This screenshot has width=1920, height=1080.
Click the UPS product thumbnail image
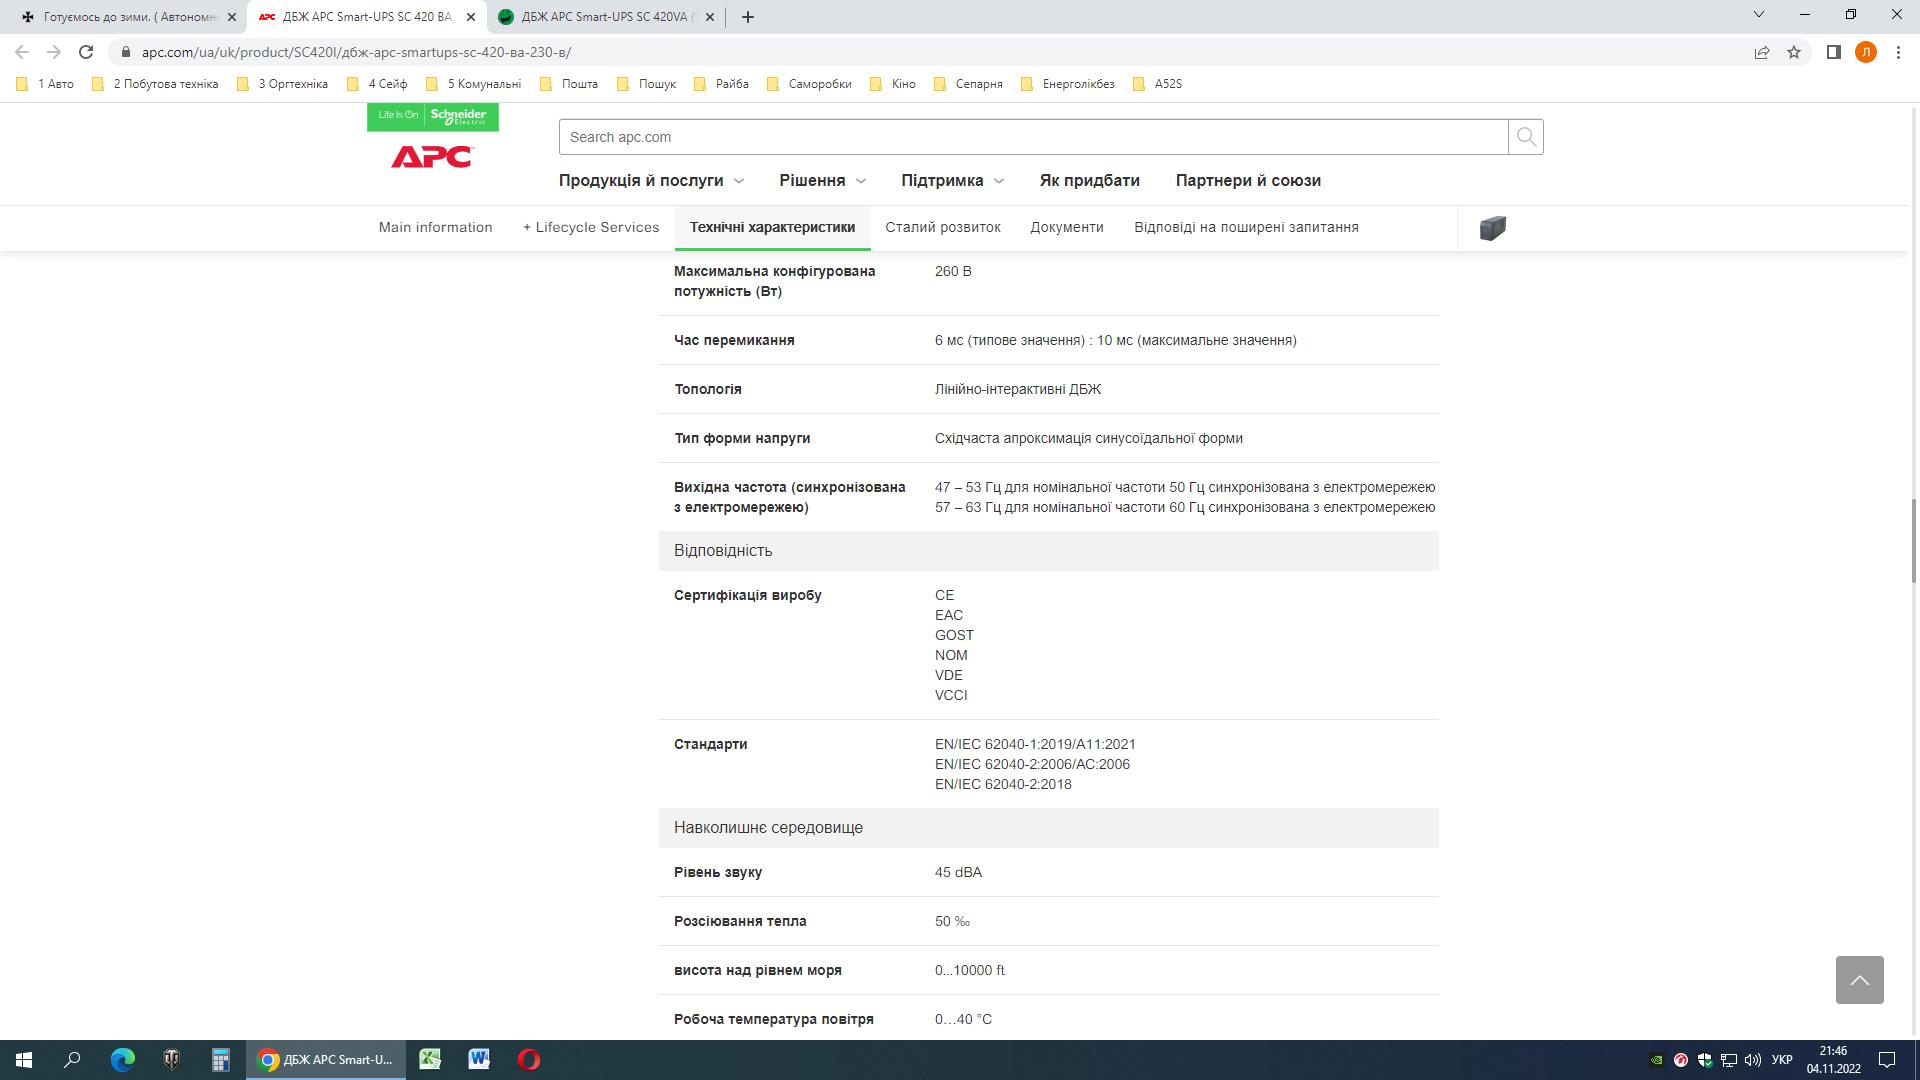point(1492,228)
